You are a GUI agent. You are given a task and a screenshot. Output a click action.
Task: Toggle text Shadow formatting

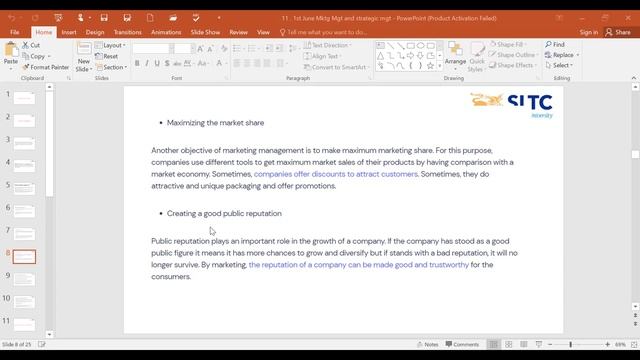(167, 63)
